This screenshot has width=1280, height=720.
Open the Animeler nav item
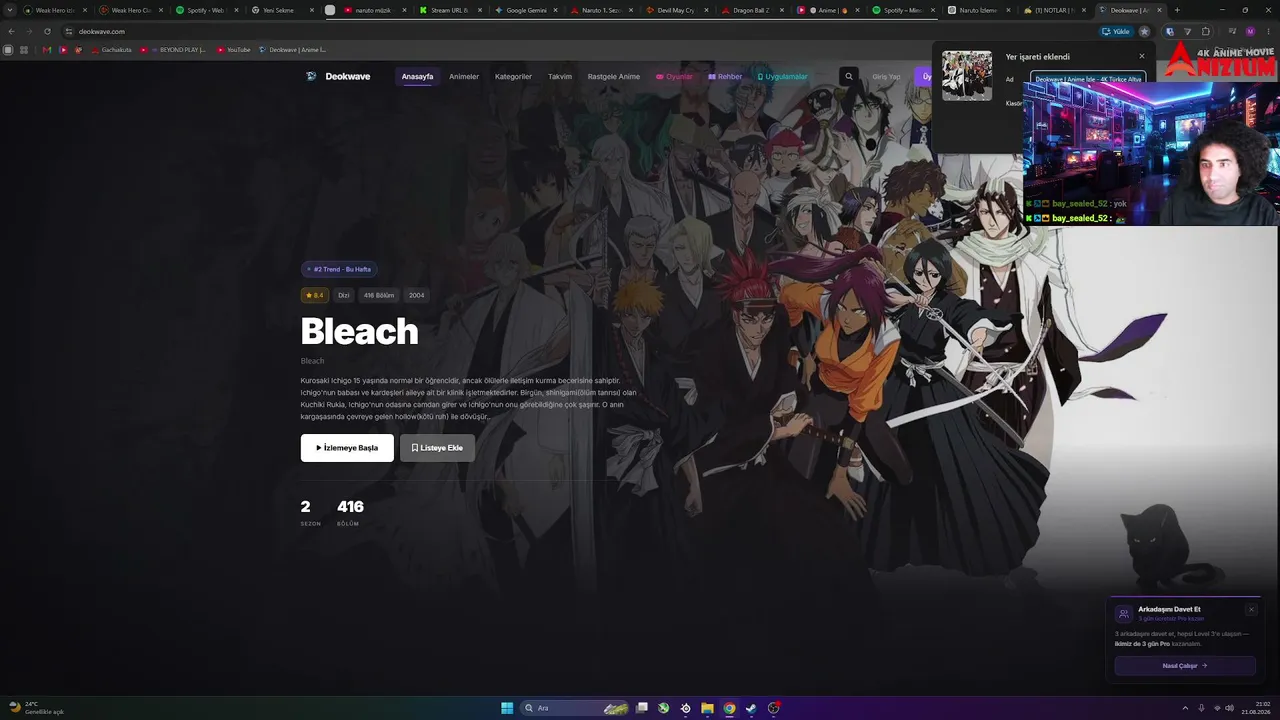[464, 76]
